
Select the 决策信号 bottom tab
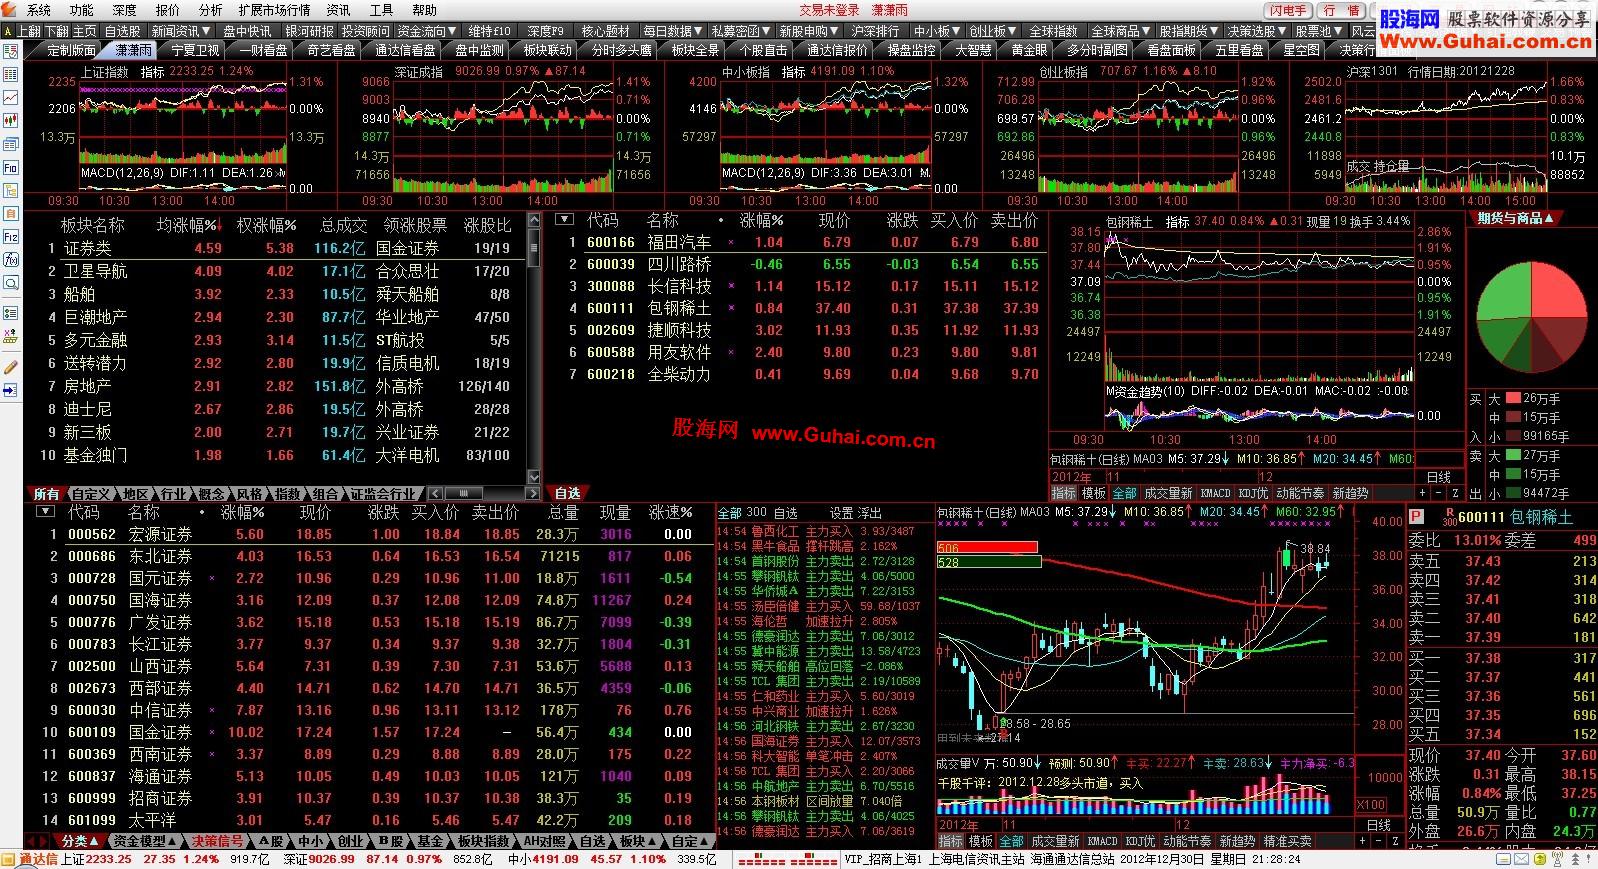coord(217,841)
